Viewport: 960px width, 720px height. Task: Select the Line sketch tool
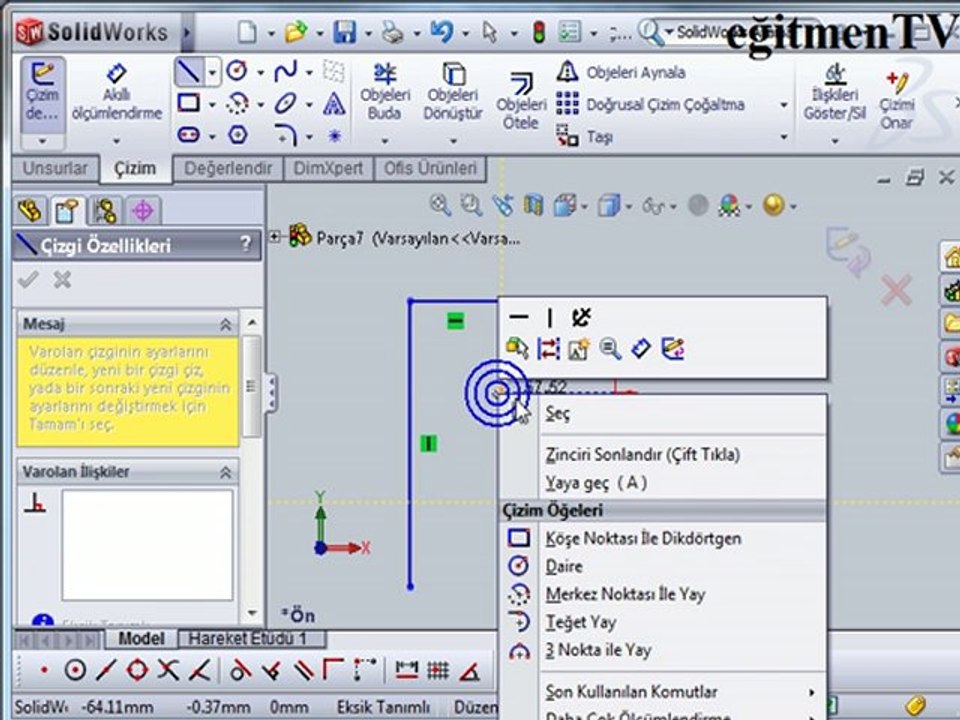pos(189,72)
